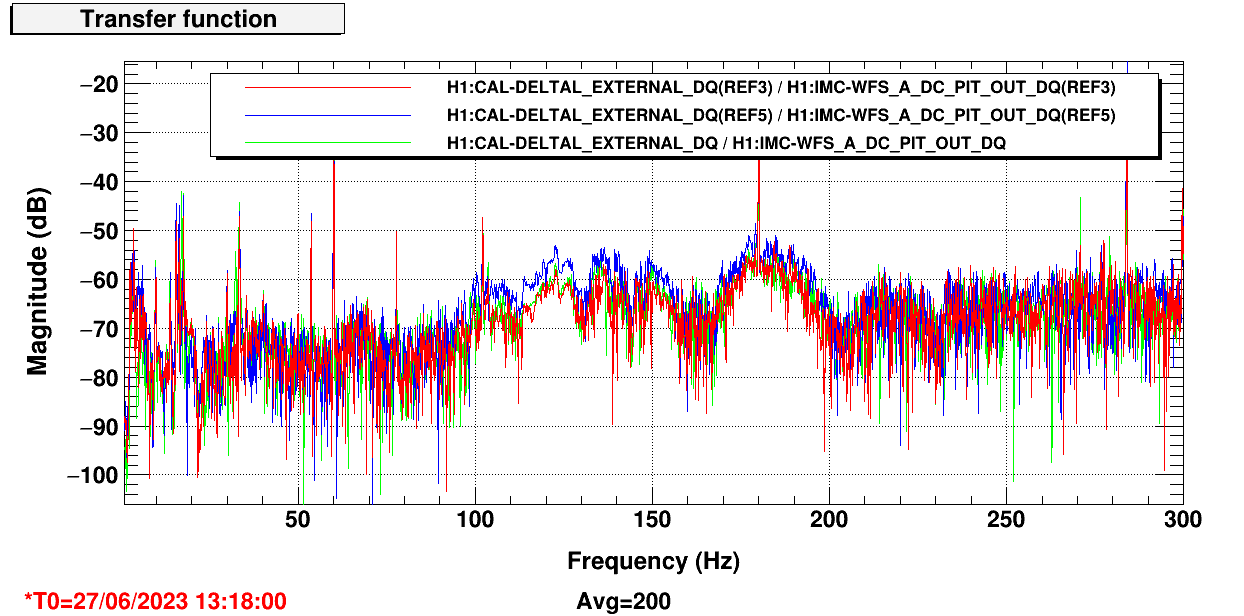Select the green legend line sample

click(328, 144)
